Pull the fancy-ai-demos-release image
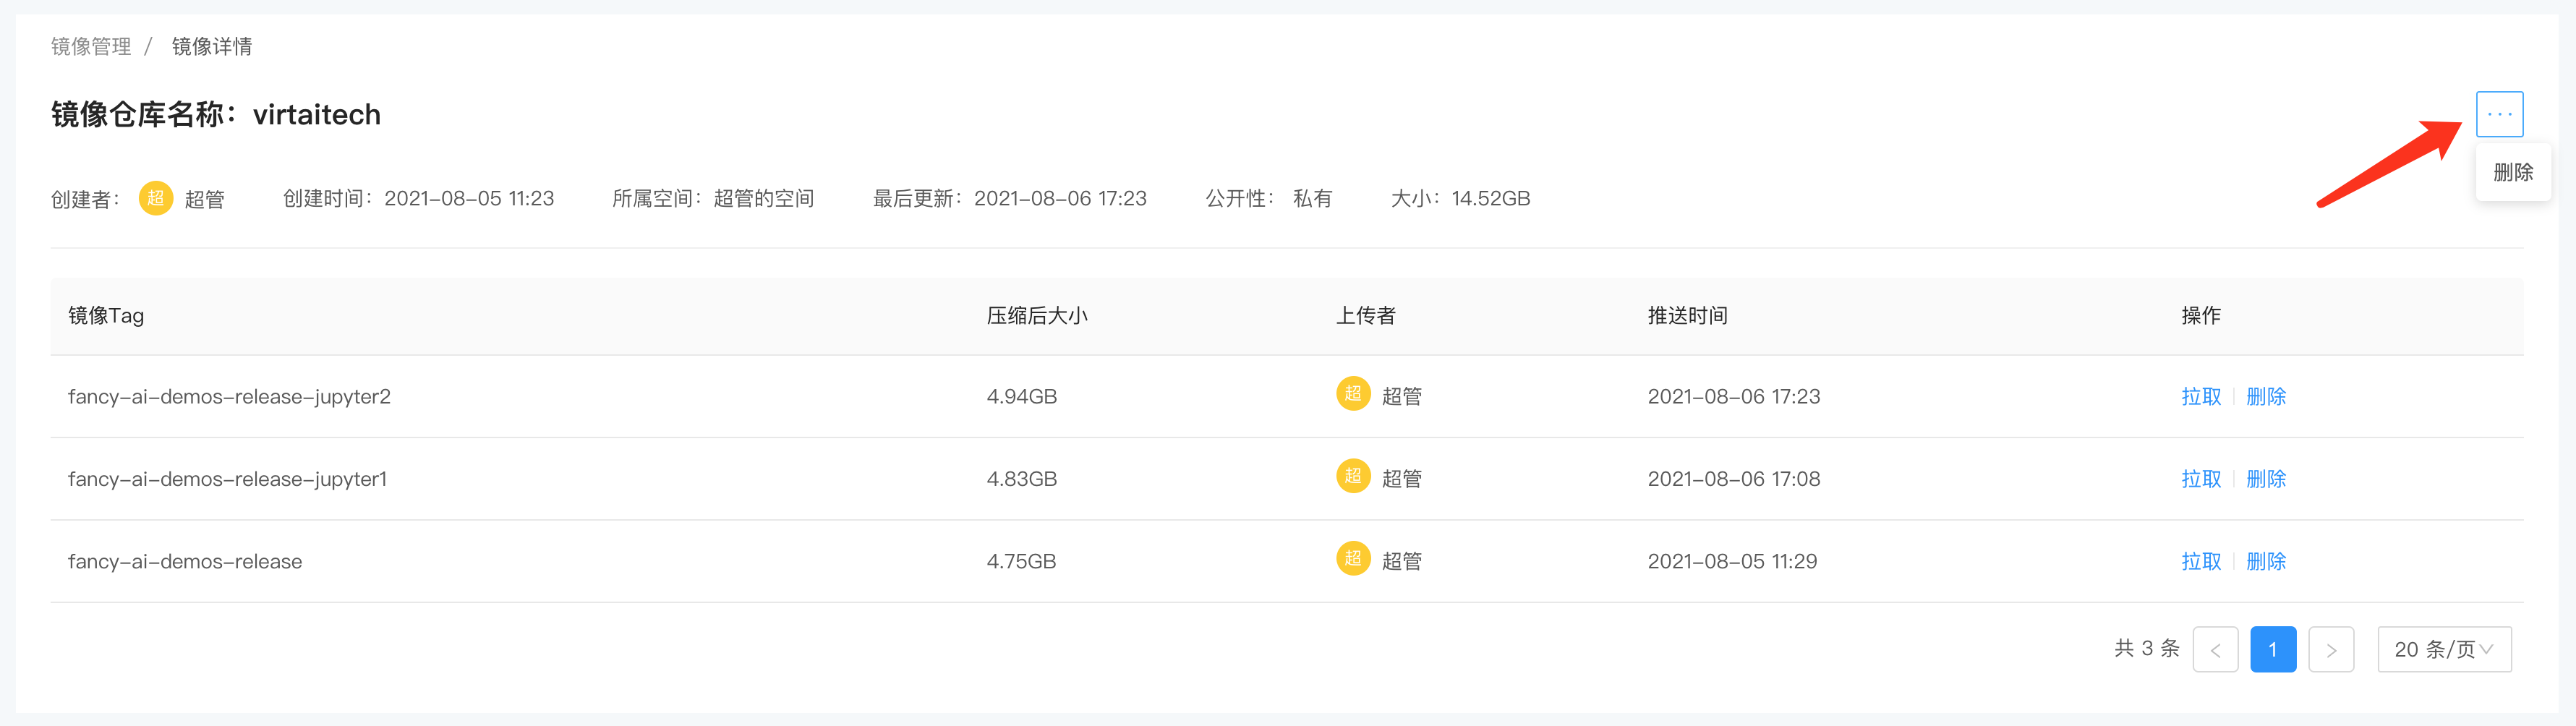This screenshot has width=2576, height=726. 2200,561
